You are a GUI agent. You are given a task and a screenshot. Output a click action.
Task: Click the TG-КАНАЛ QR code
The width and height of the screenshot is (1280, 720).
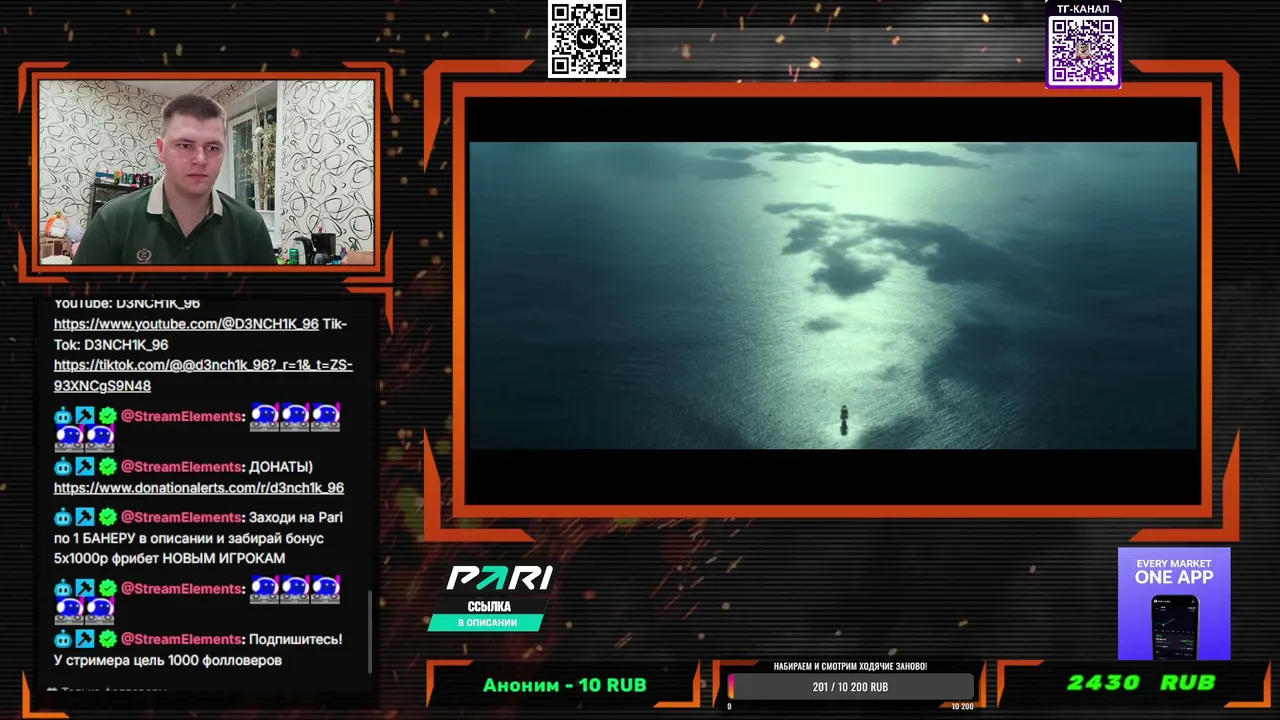[x=1083, y=50]
